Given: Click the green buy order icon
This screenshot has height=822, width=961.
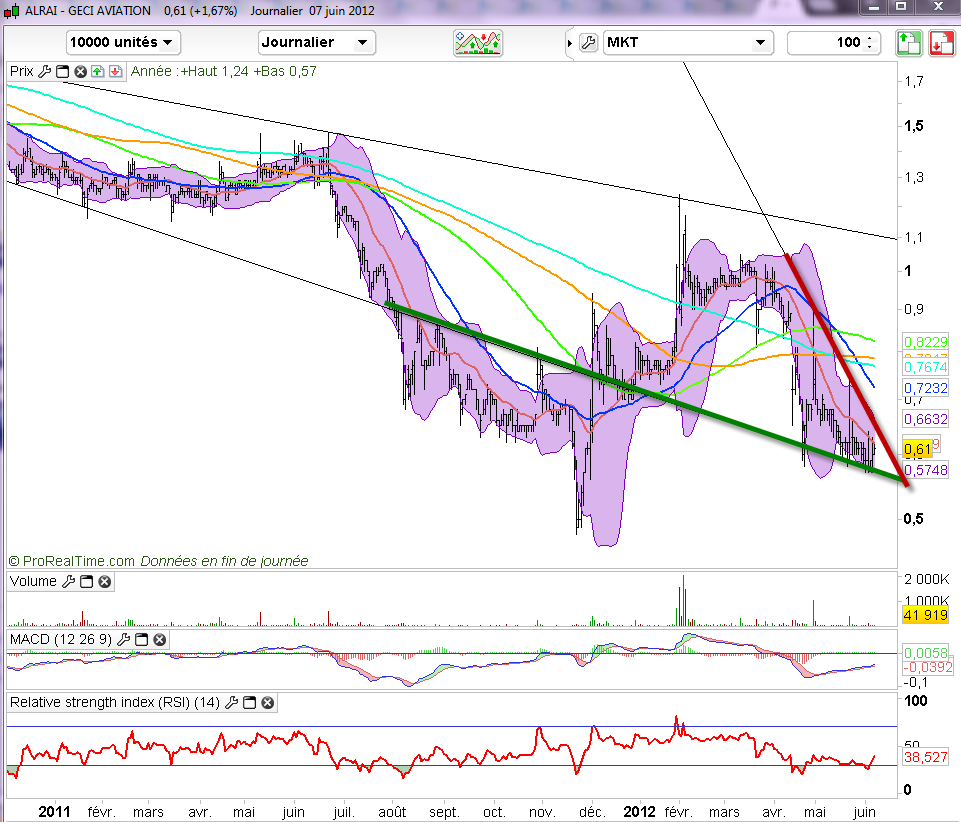Looking at the screenshot, I should (x=907, y=43).
